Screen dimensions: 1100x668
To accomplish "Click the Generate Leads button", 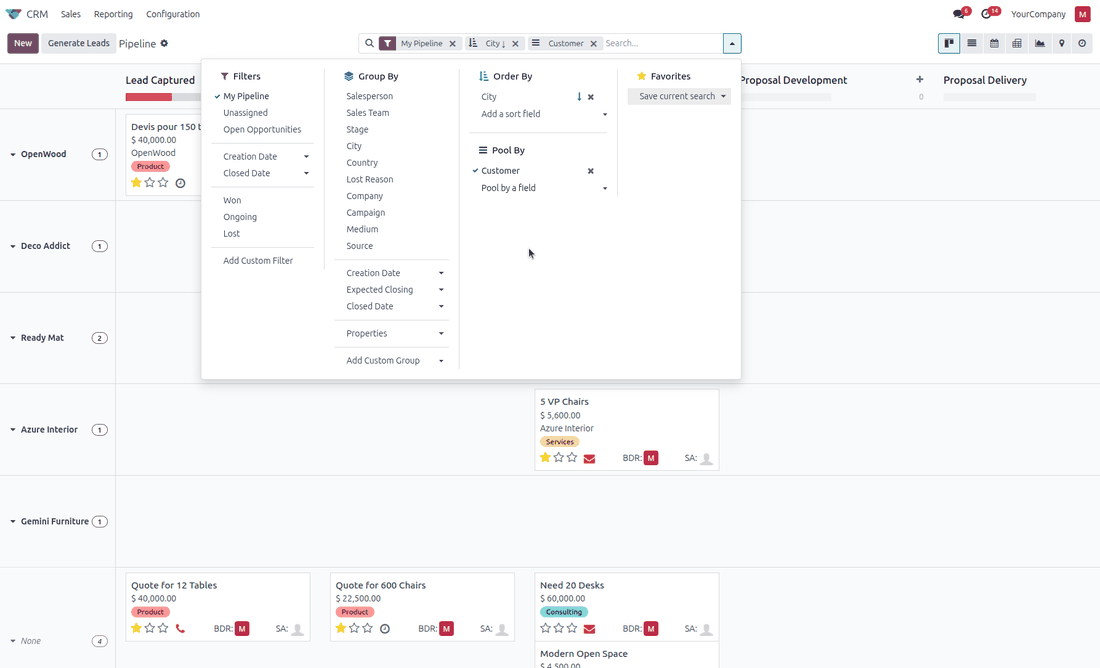I will 79,44.
